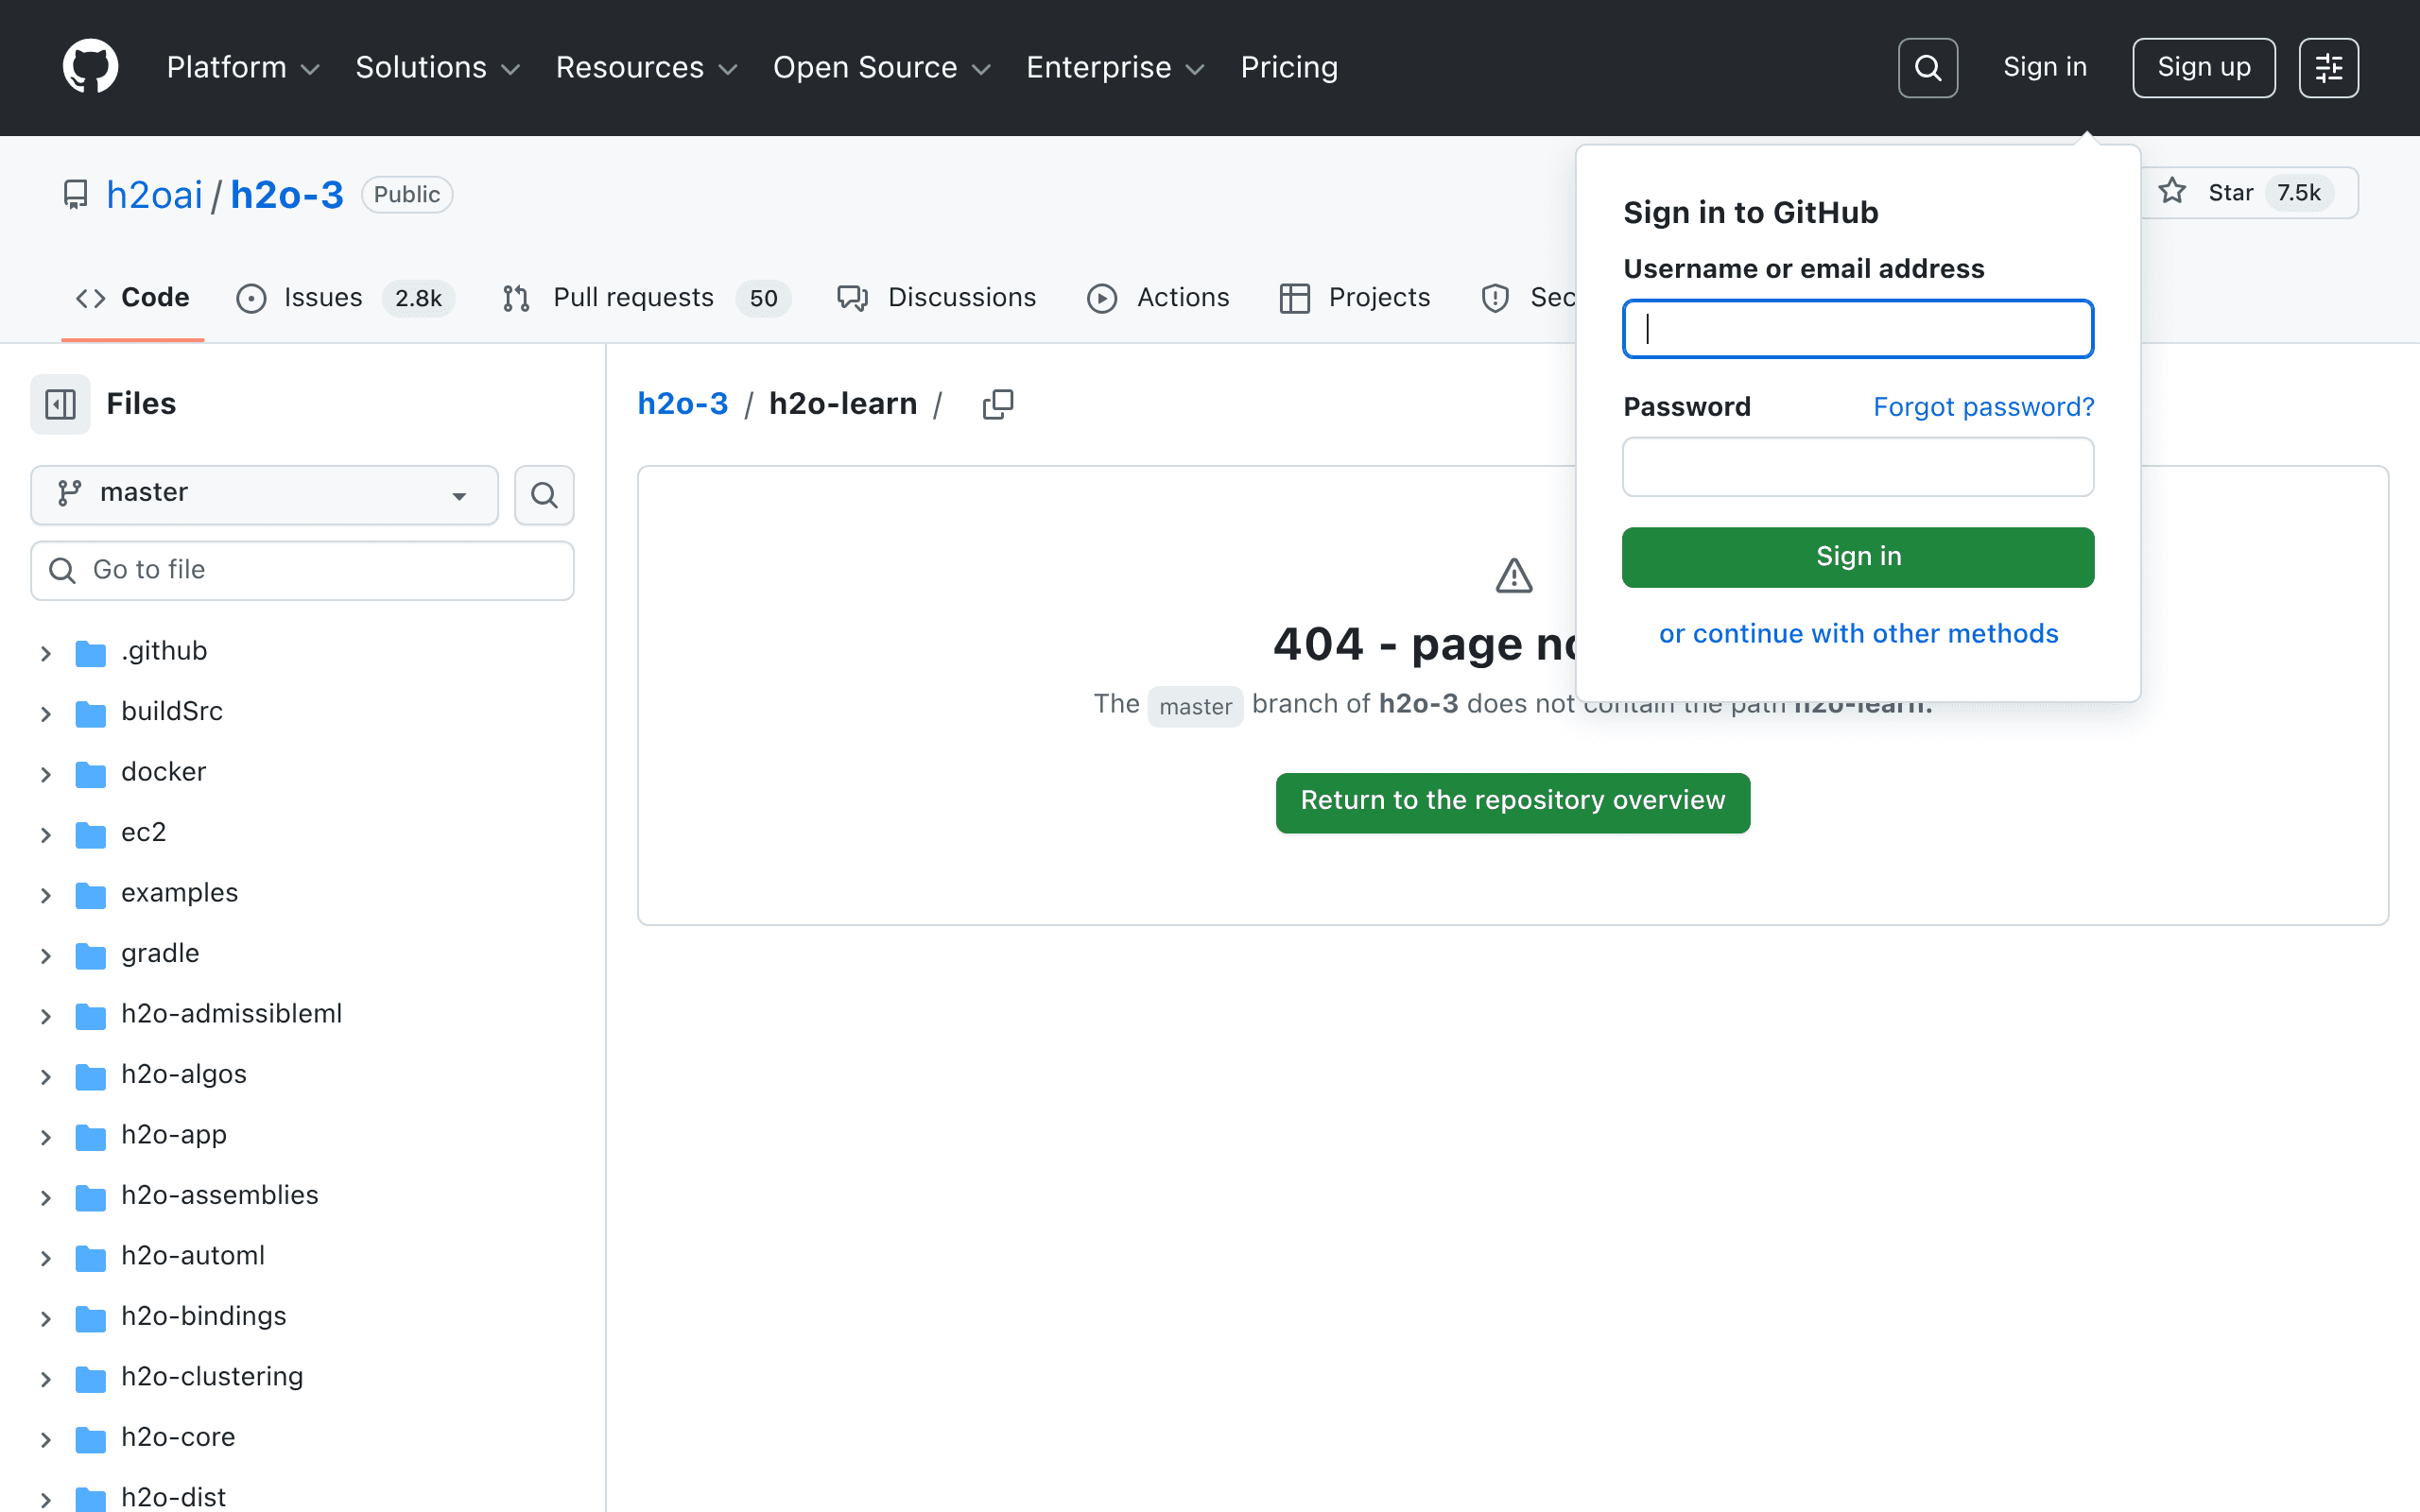Expand the Enterprise menu
The height and width of the screenshot is (1512, 2420).
click(x=1115, y=68)
